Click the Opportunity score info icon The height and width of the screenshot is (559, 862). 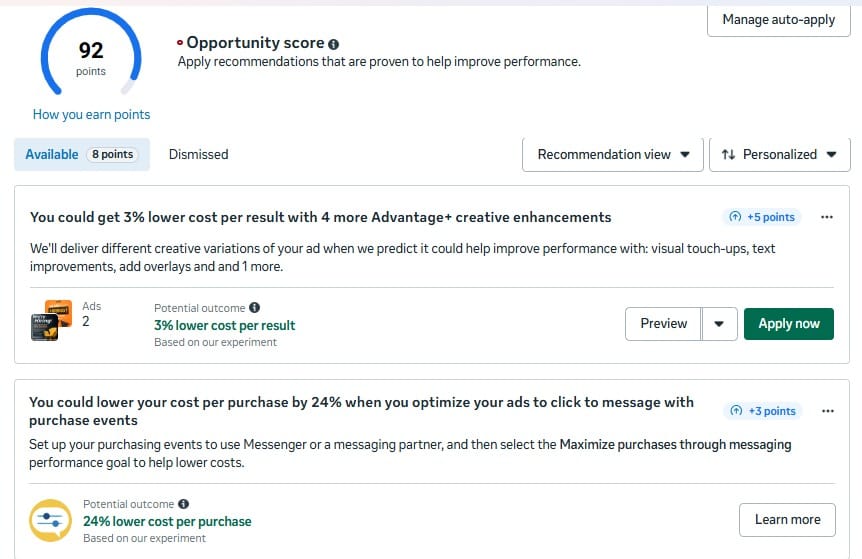pyautogui.click(x=334, y=44)
